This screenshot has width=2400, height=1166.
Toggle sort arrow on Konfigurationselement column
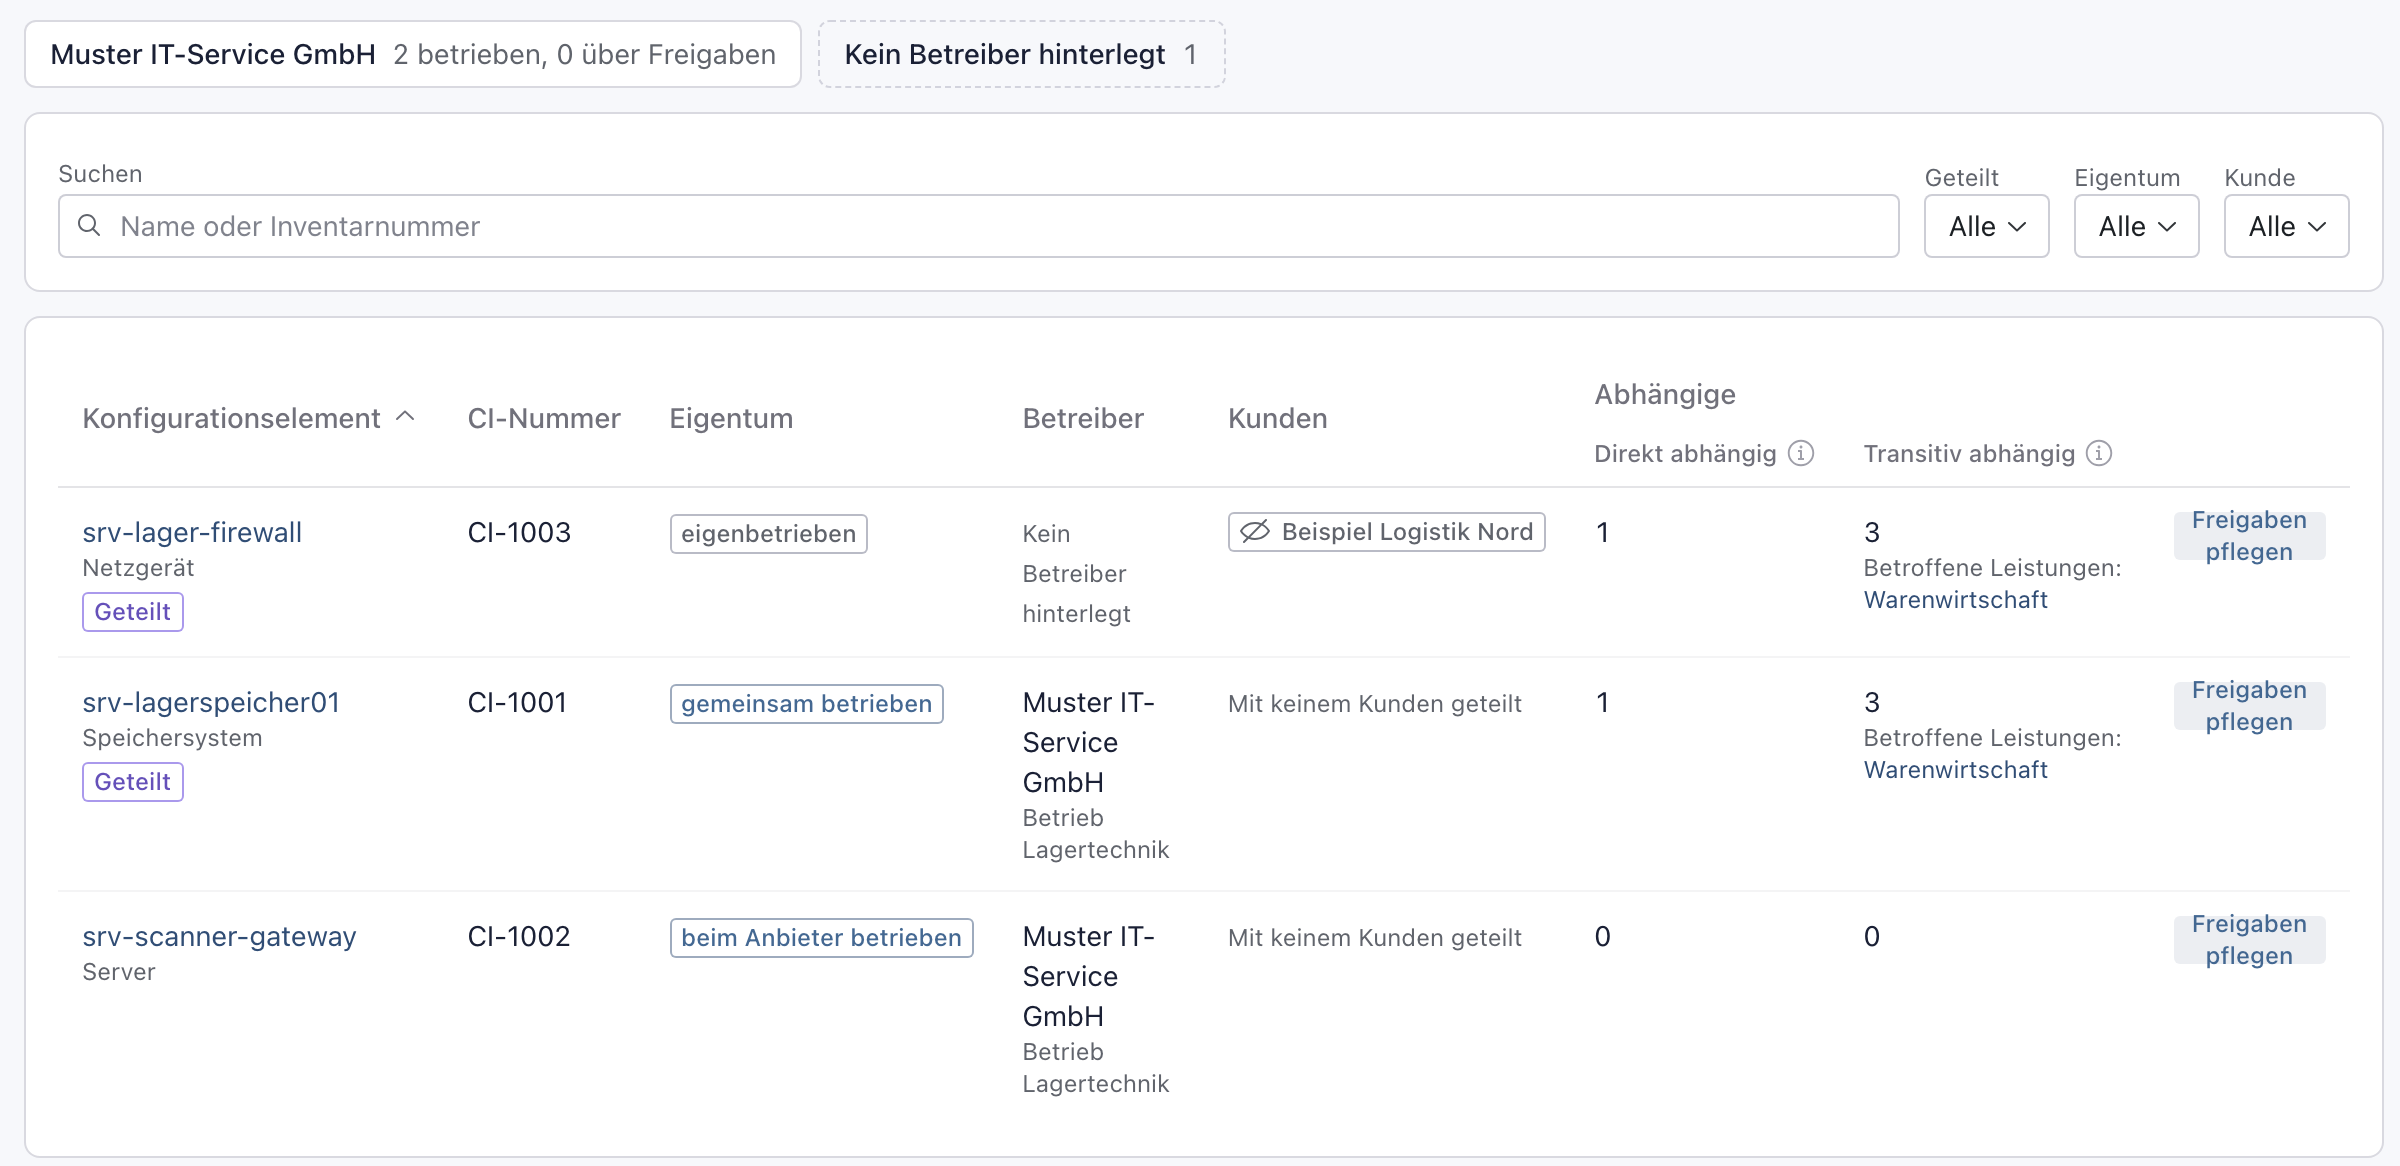tap(405, 417)
